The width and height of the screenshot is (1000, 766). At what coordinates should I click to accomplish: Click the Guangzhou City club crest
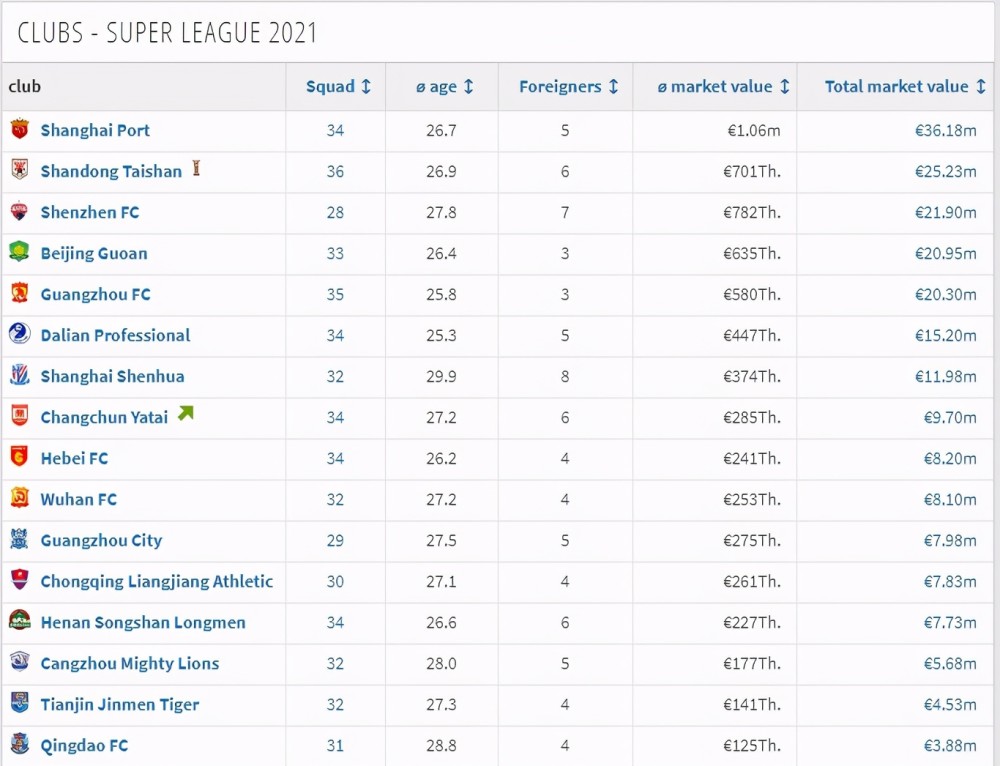[20, 539]
